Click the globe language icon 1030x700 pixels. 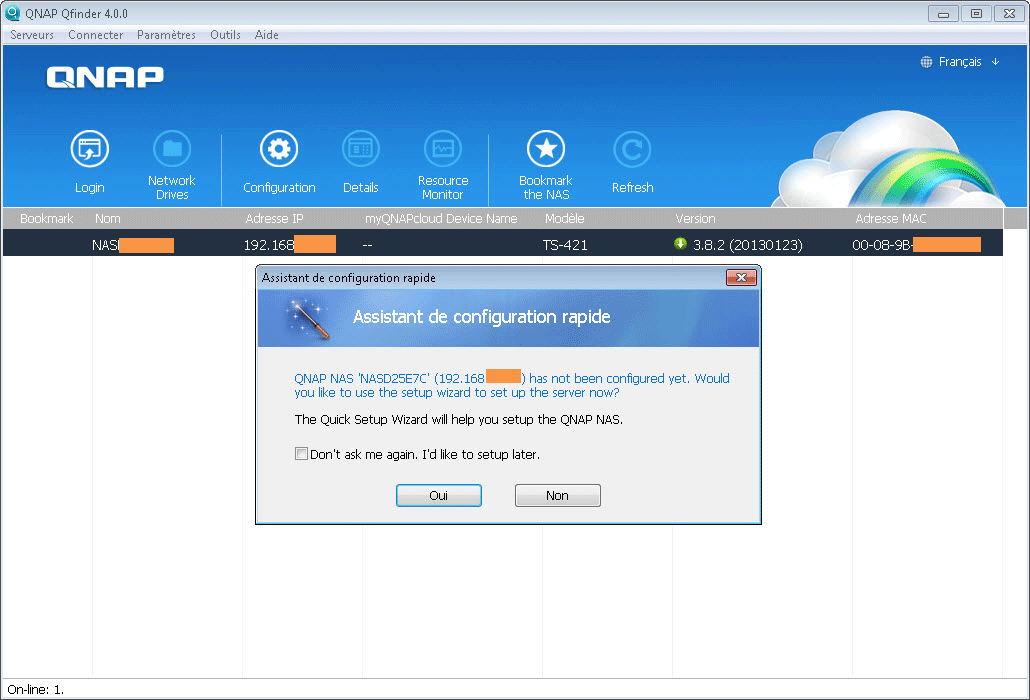click(x=926, y=62)
